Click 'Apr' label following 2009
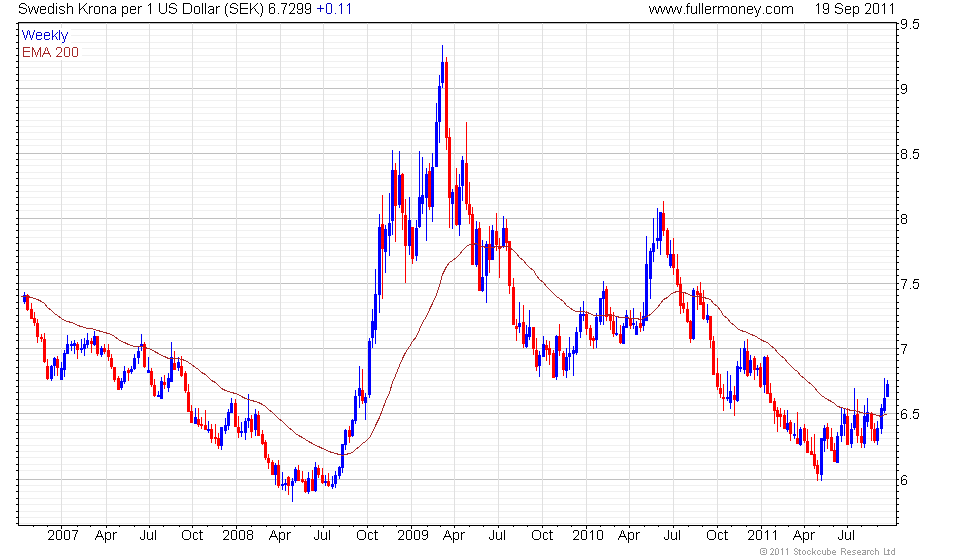Screen dimensions: 980x560 (x=454, y=536)
